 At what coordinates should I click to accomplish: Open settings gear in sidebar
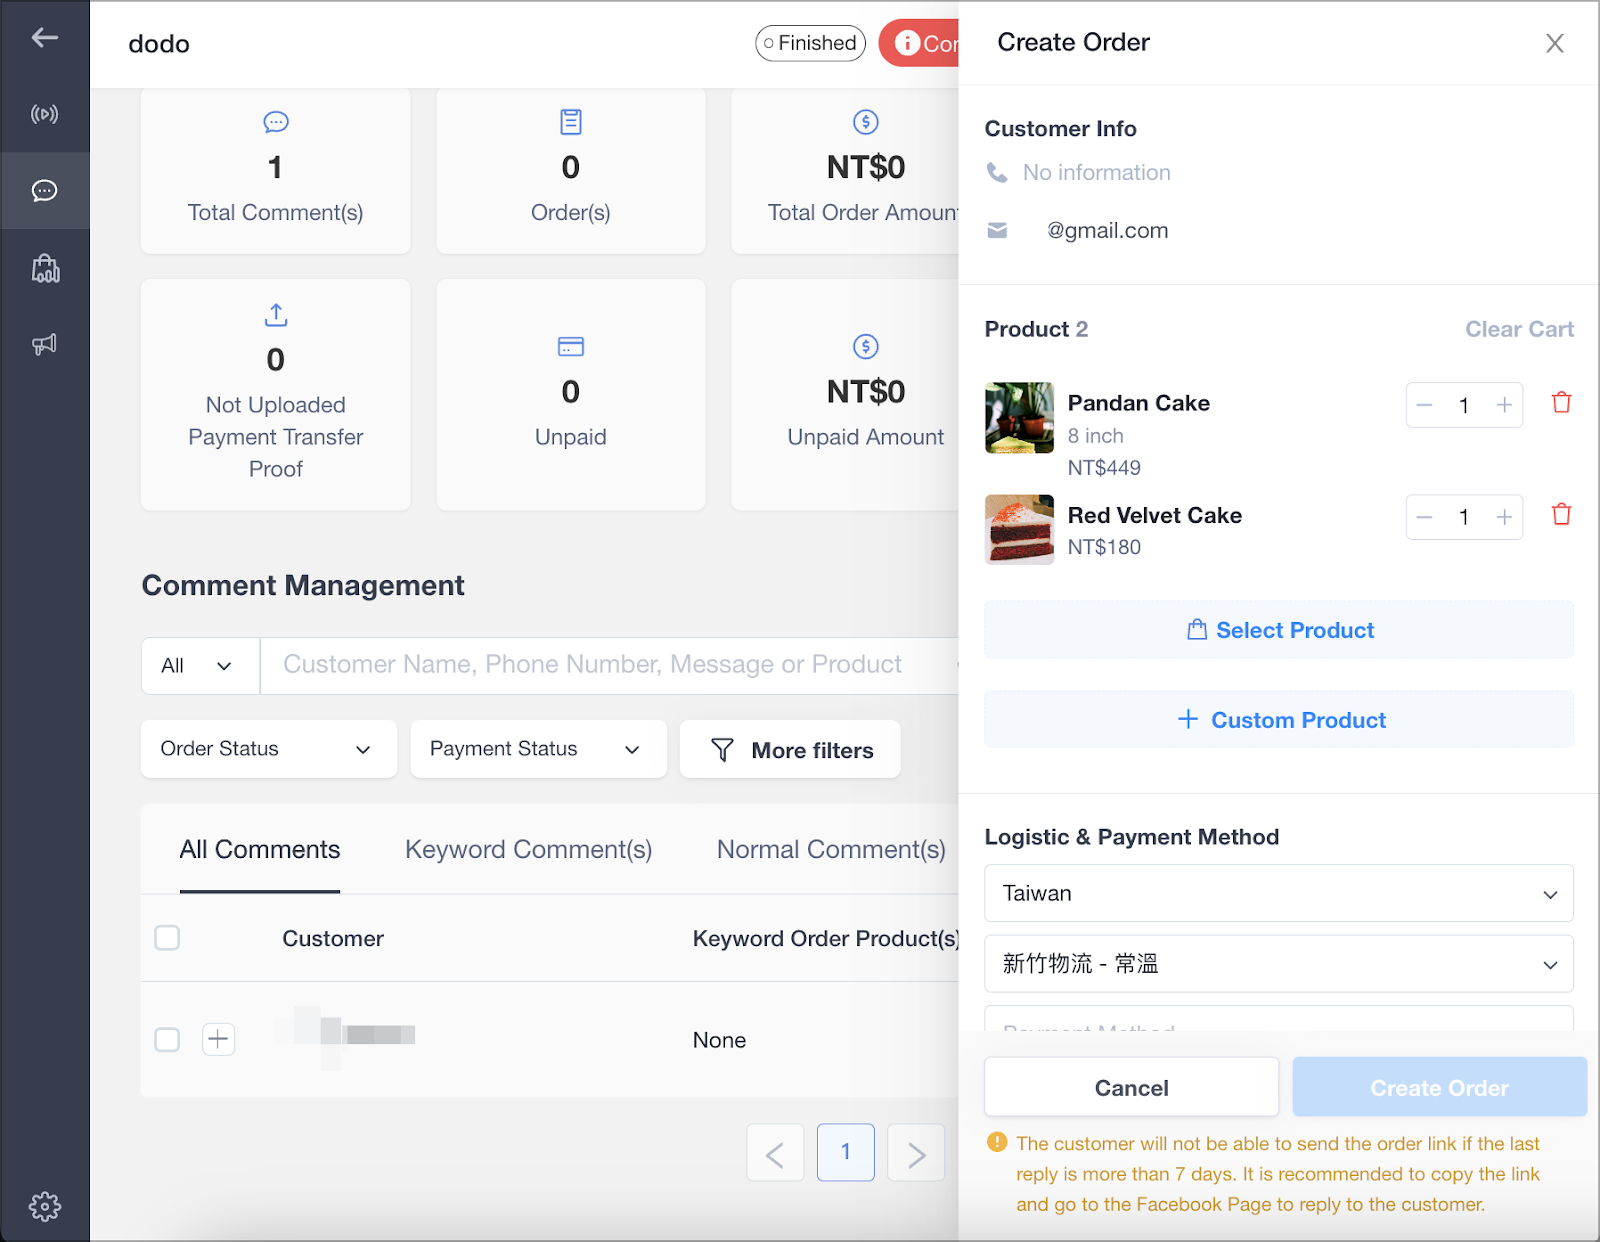[44, 1207]
